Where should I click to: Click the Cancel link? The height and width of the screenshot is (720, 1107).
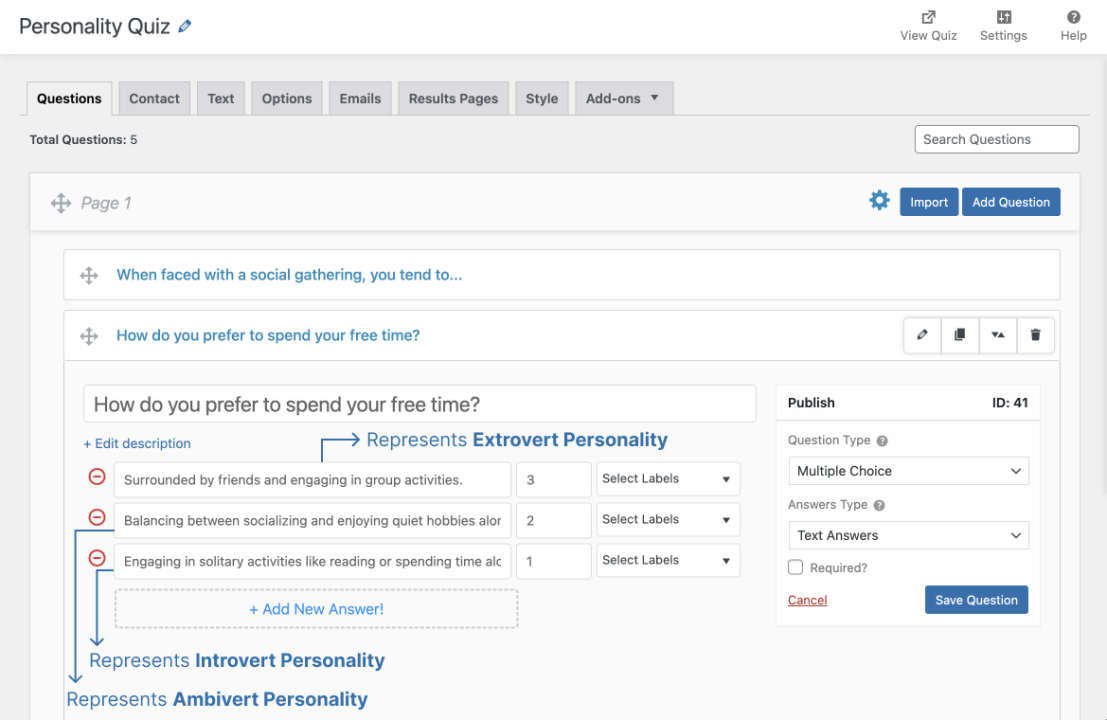point(807,600)
